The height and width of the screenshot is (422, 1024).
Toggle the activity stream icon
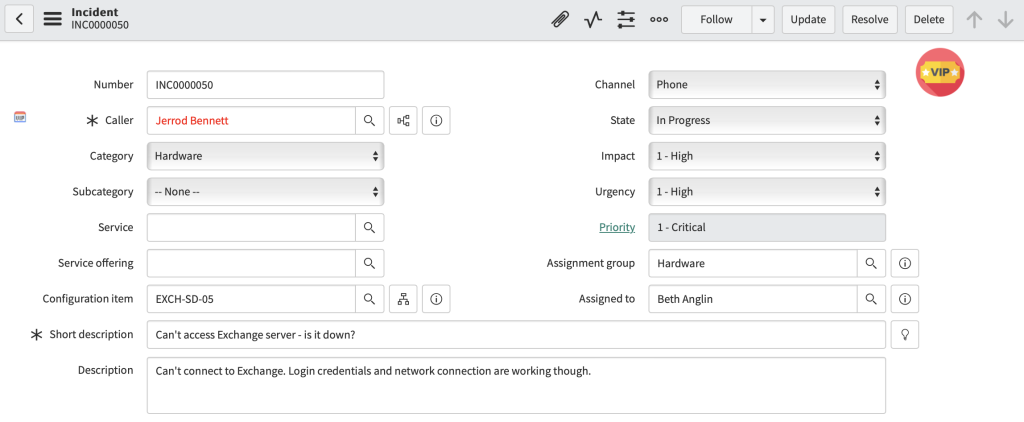(x=592, y=20)
